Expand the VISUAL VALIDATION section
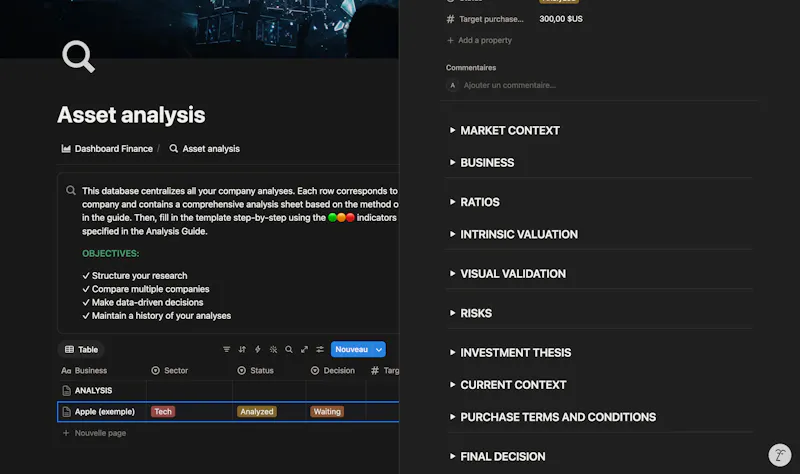Viewport: 800px width, 474px height. pos(452,273)
